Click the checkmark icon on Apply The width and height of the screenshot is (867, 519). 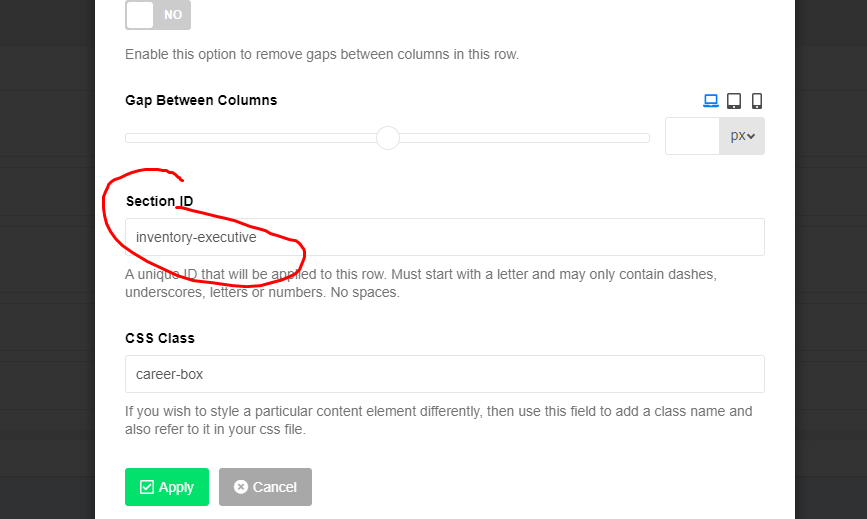click(x=147, y=487)
